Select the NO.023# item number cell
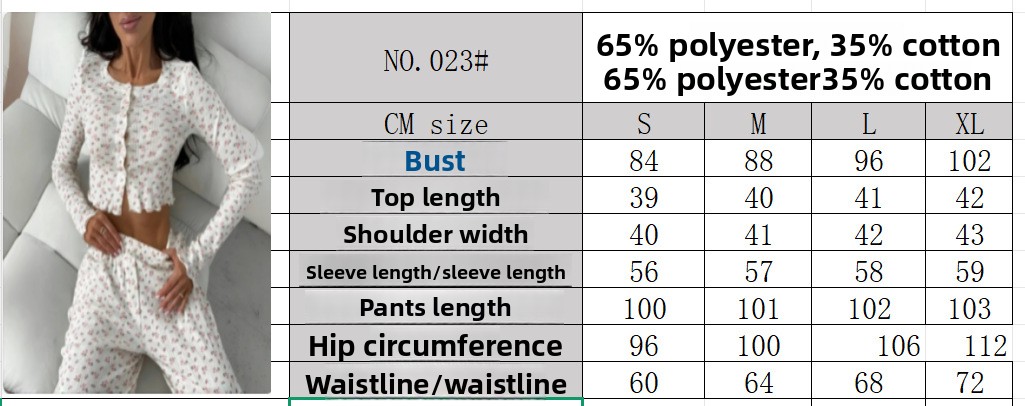This screenshot has width=1025, height=406. (436, 61)
